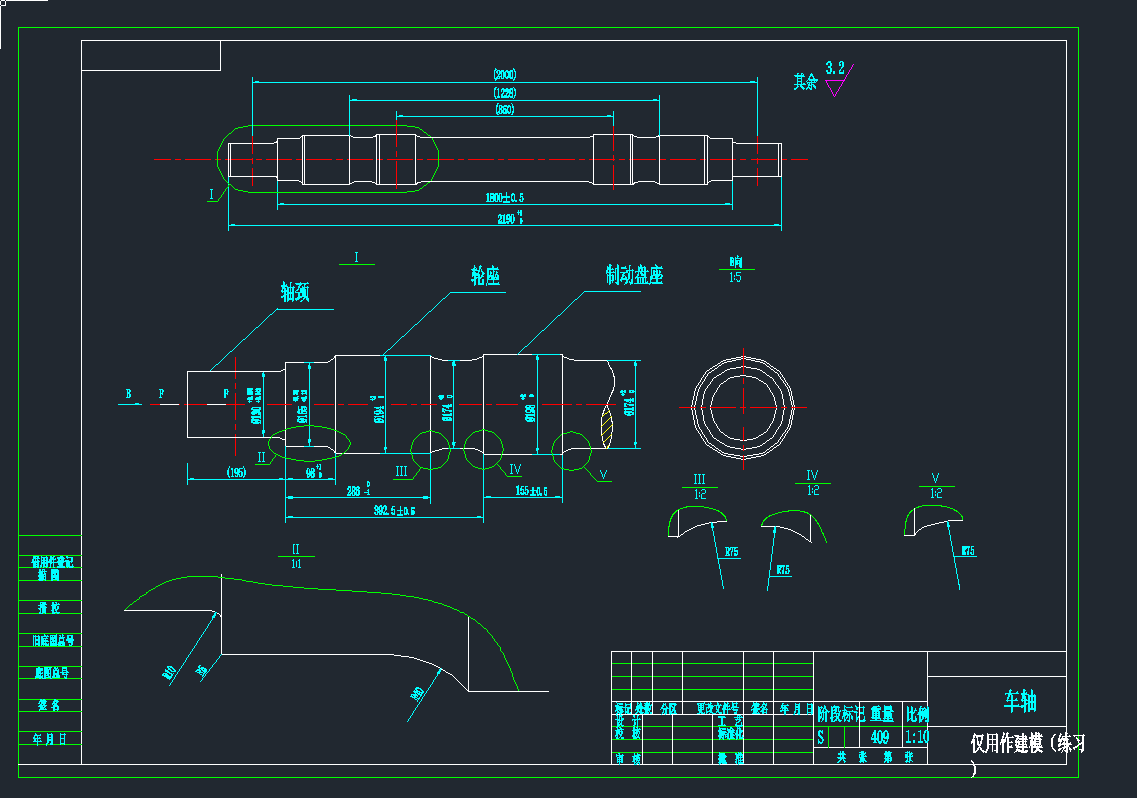Select the 轴颈 leader label

[295, 292]
